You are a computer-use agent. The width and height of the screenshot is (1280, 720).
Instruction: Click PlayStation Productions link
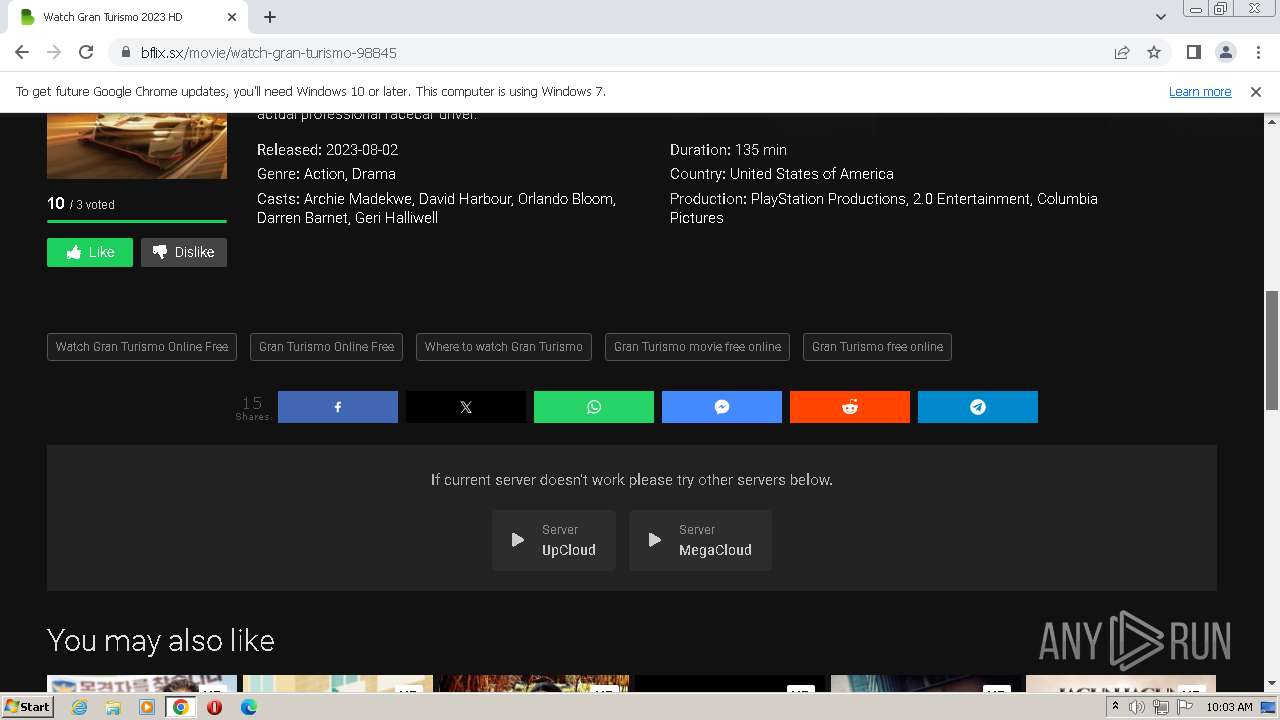click(829, 199)
